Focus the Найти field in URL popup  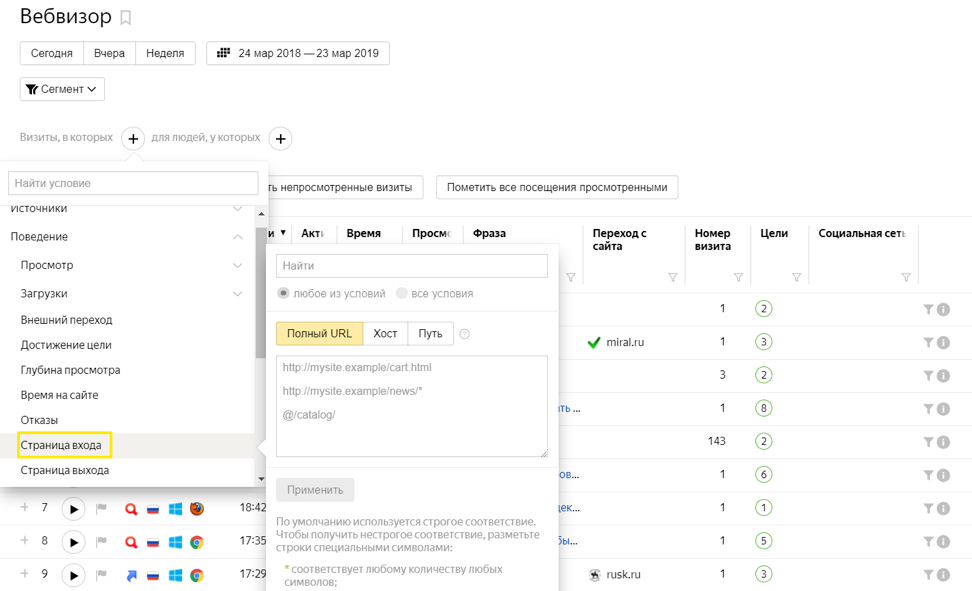click(412, 266)
